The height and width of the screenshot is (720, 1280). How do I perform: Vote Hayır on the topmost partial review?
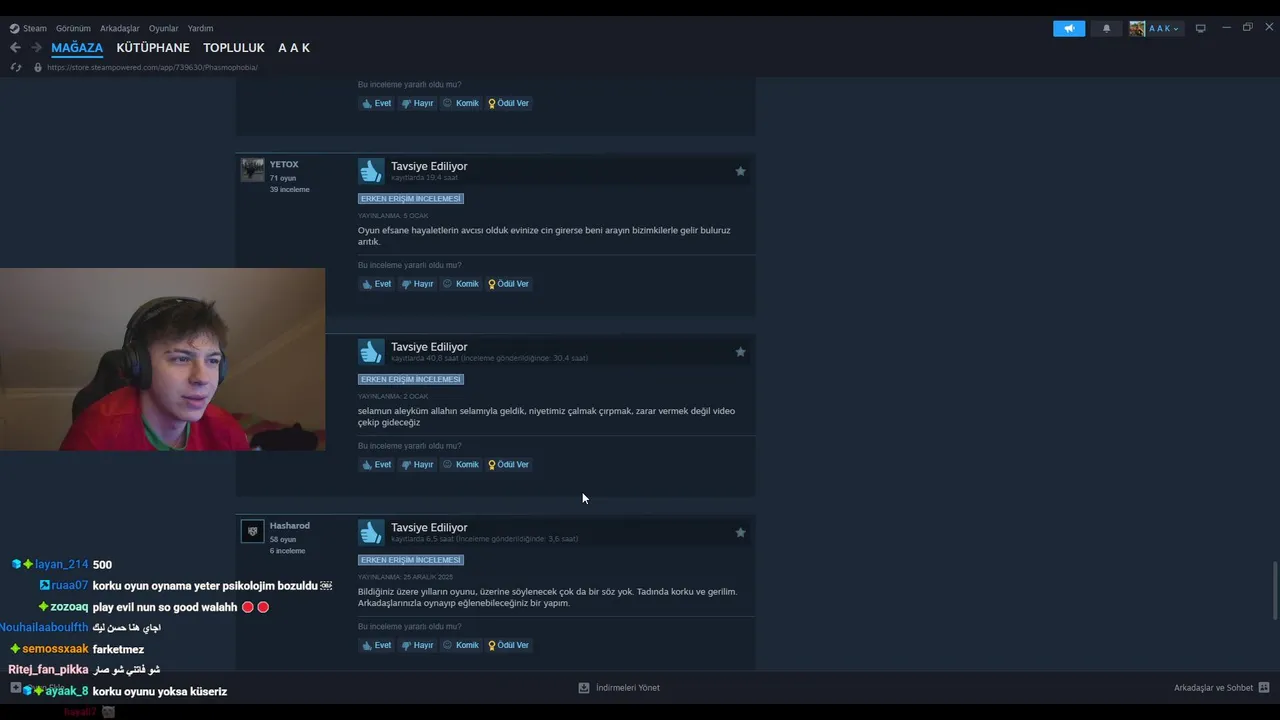click(418, 103)
